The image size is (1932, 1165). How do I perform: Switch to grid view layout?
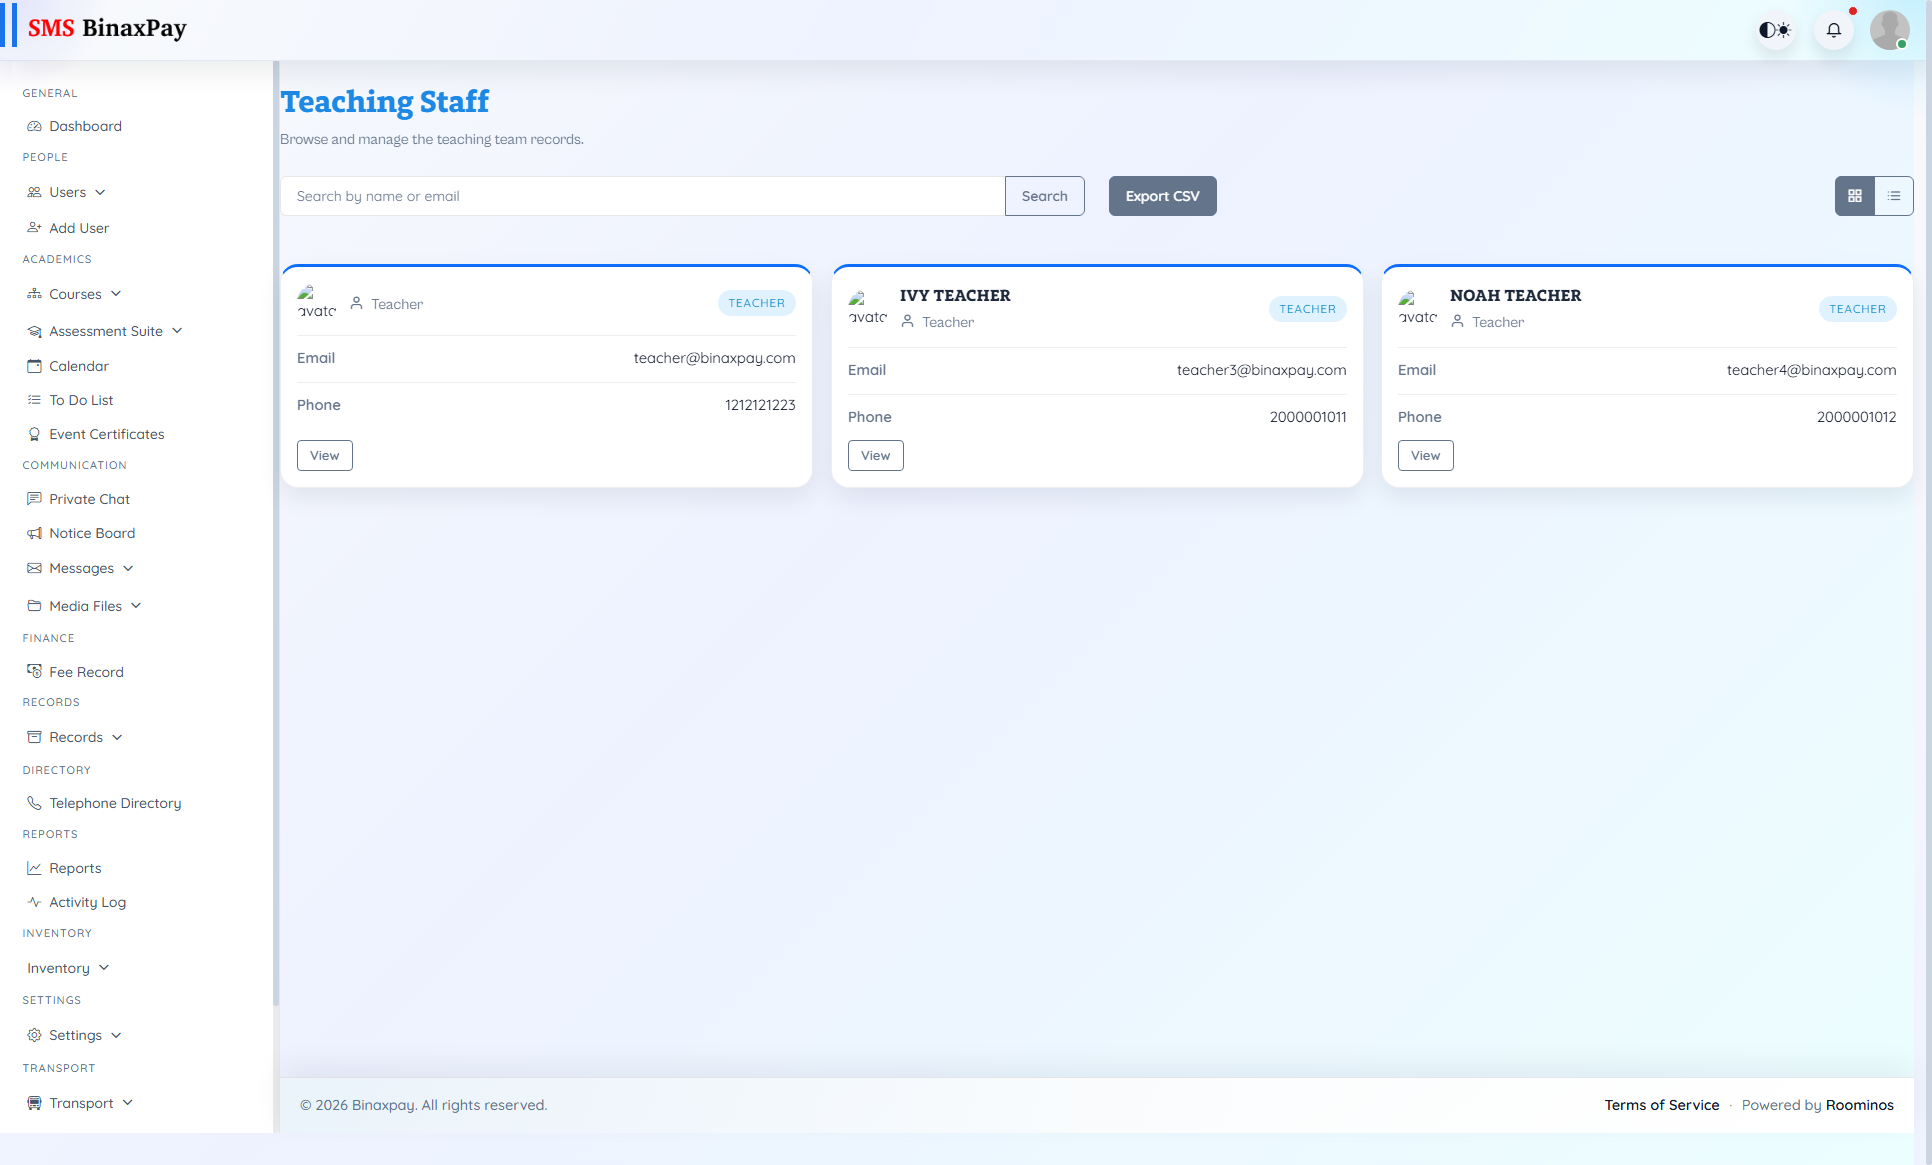click(x=1854, y=196)
